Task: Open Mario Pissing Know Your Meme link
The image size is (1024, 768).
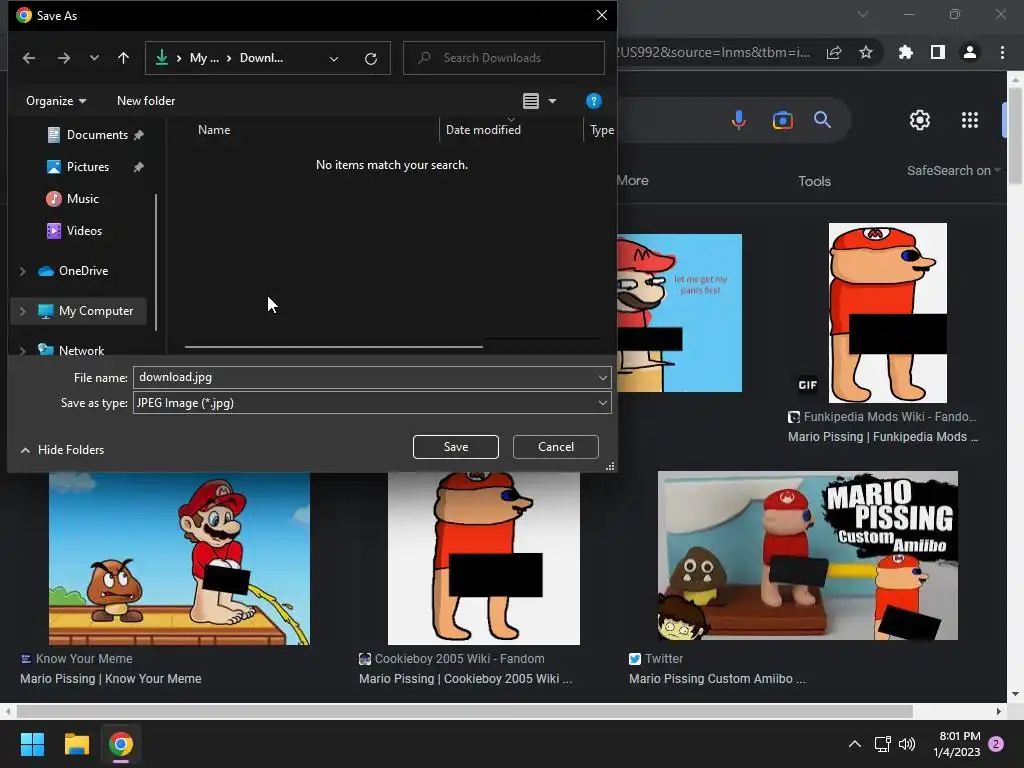Action: tap(110, 679)
